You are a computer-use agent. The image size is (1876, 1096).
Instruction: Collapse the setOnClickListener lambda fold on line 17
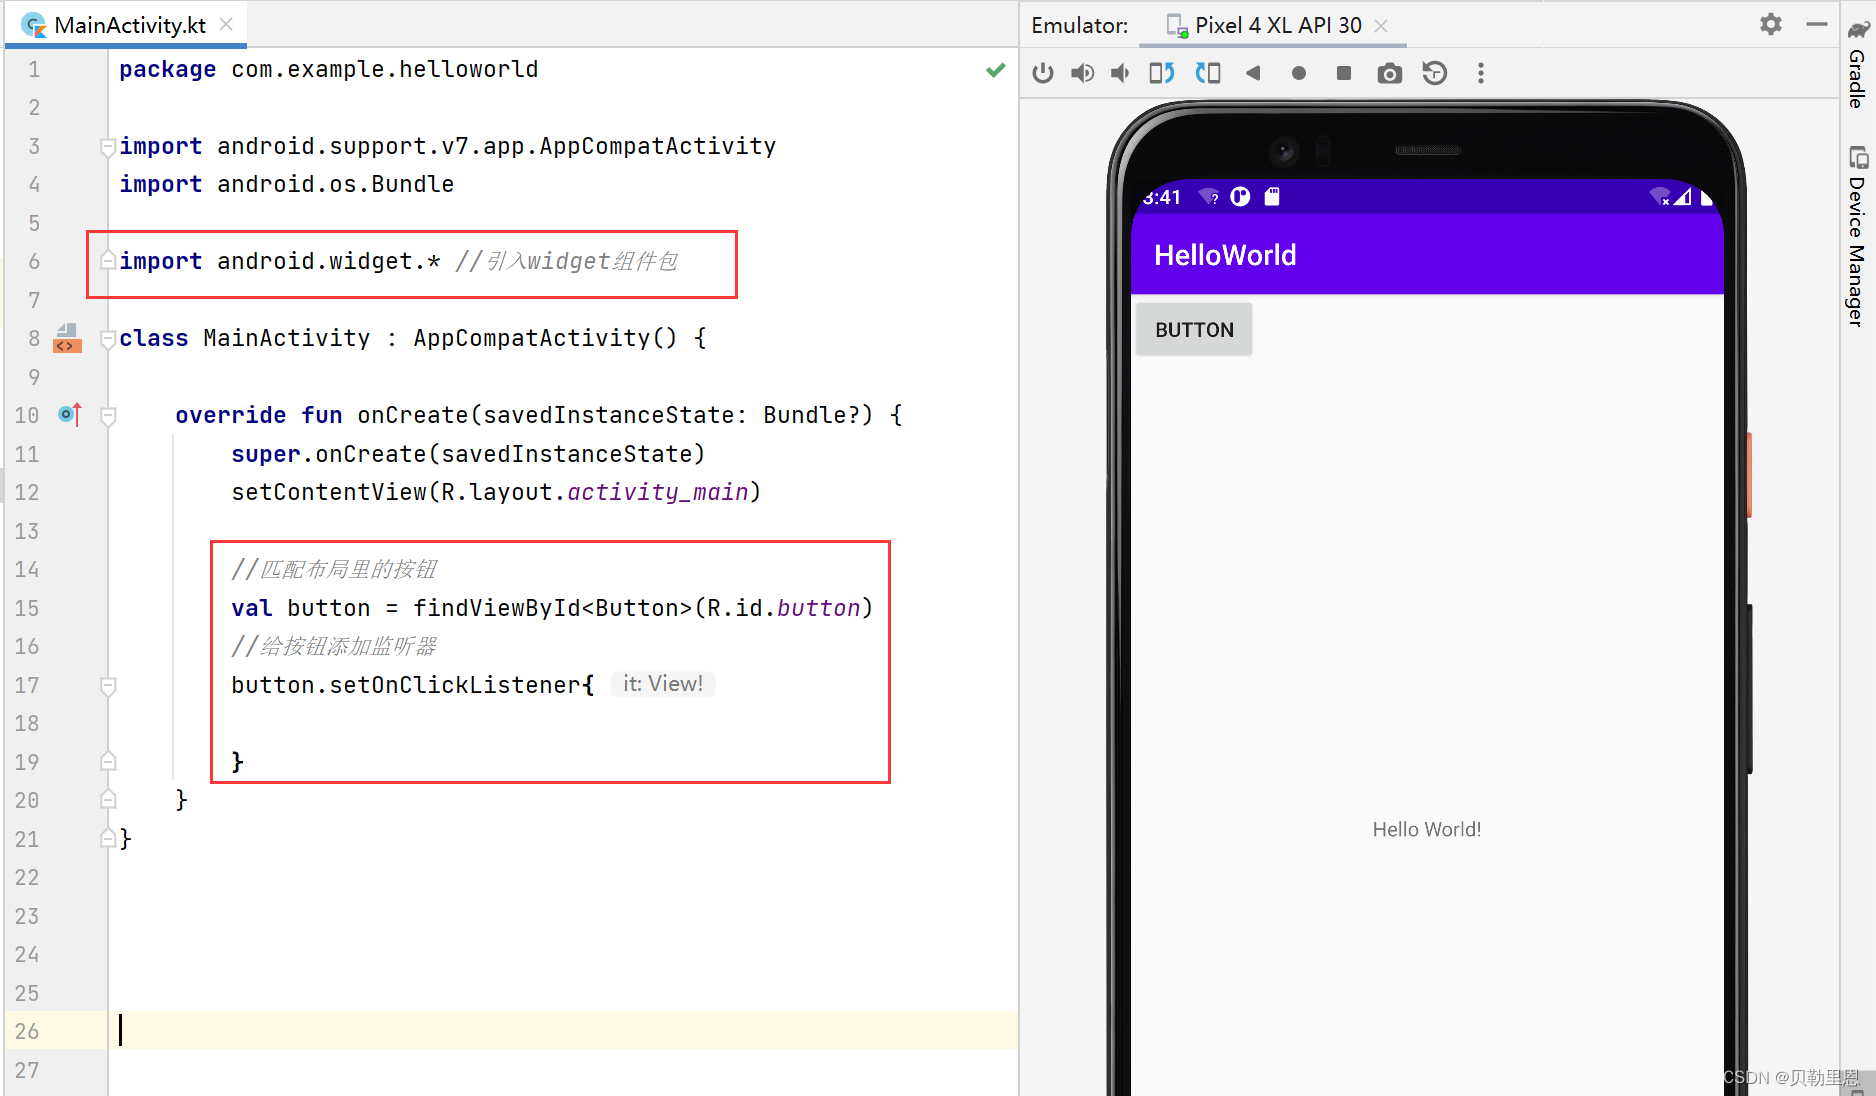108,686
